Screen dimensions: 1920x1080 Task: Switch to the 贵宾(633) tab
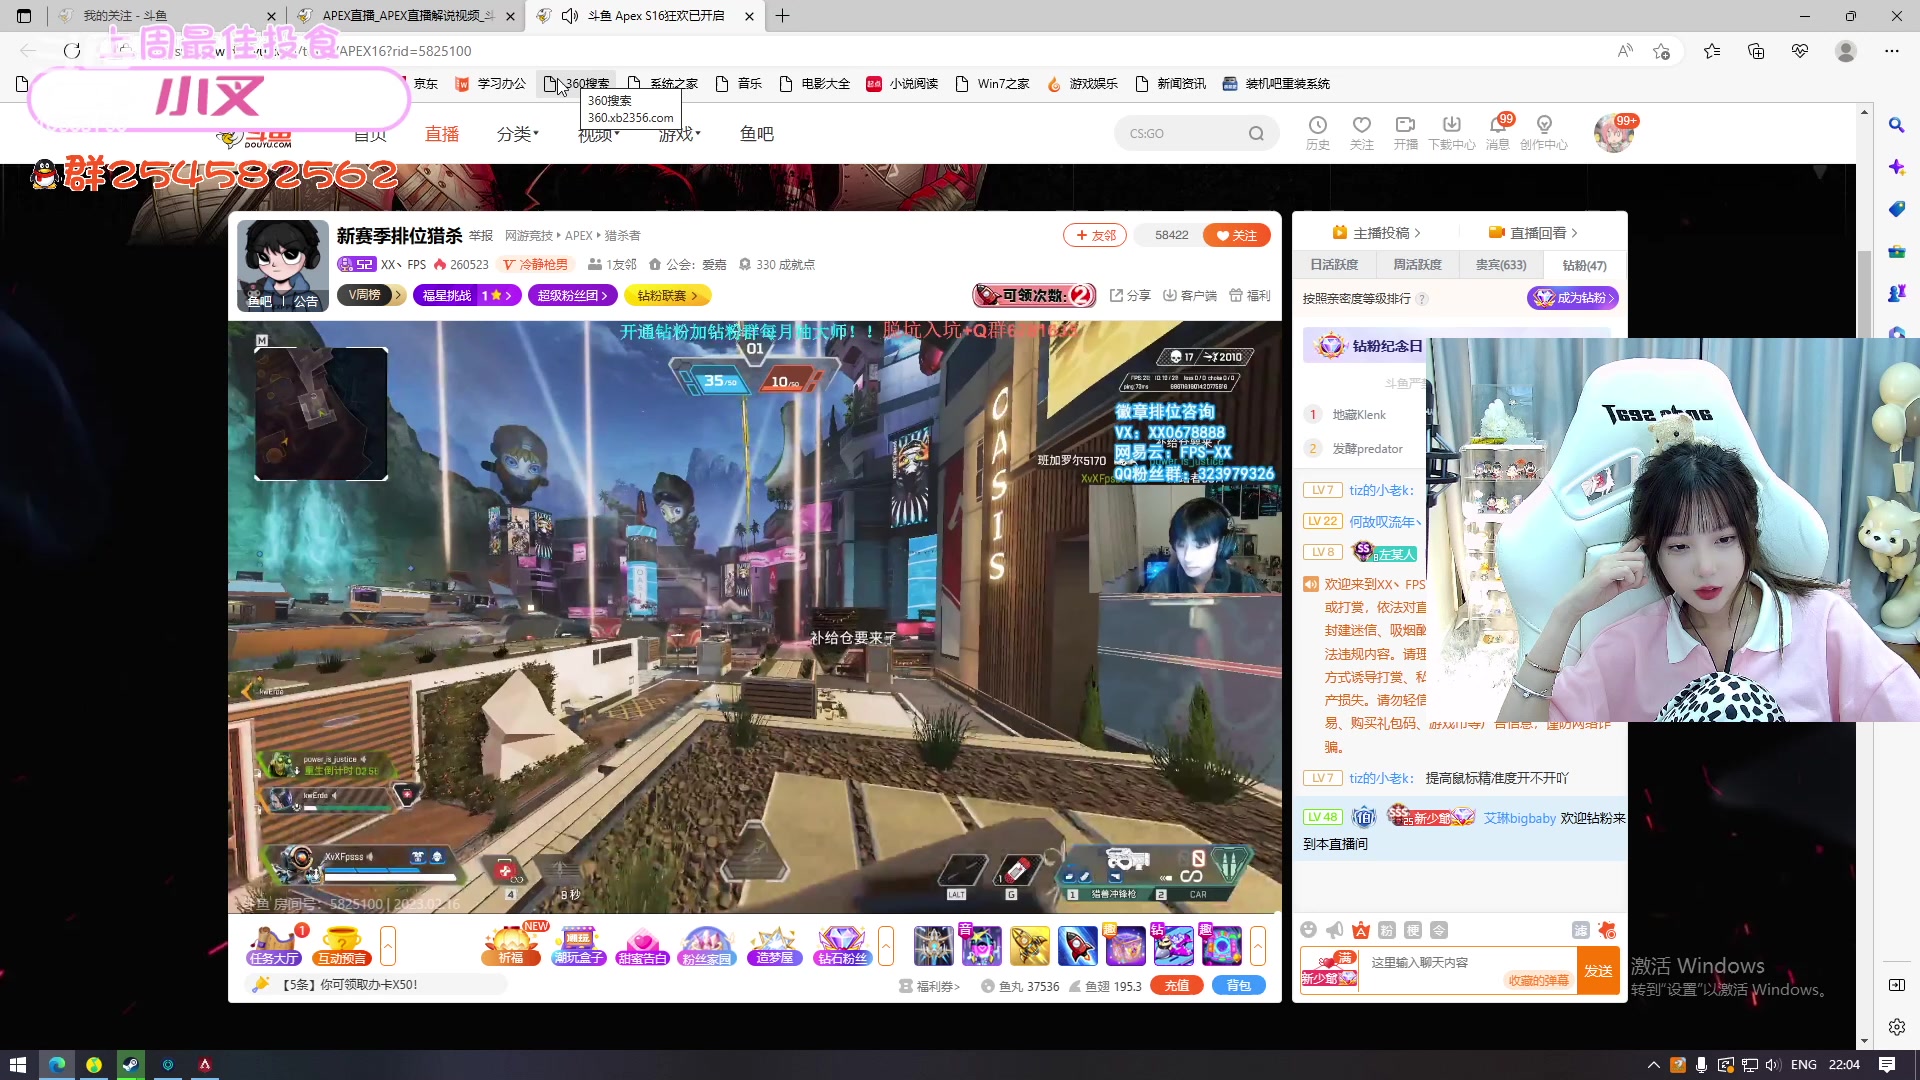pyautogui.click(x=1501, y=265)
